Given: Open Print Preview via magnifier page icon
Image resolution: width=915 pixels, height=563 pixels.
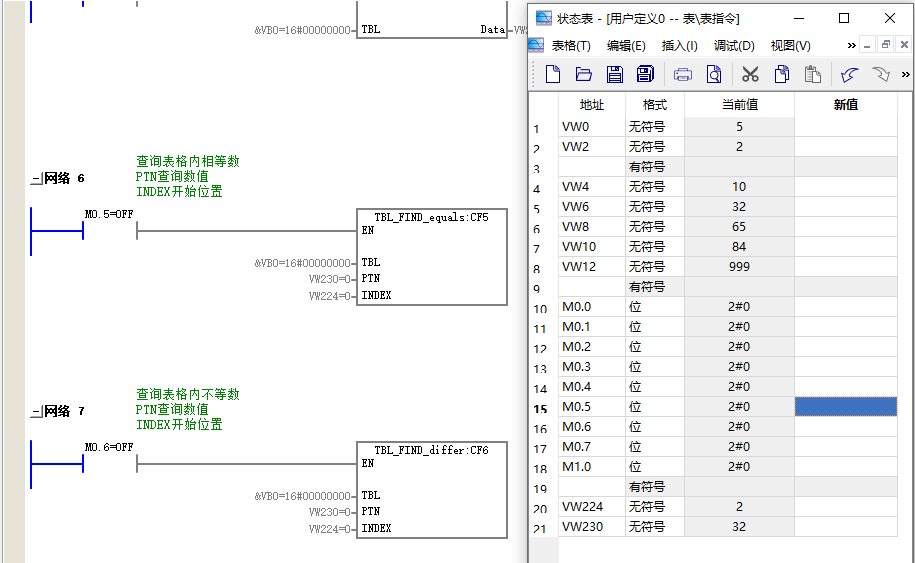Looking at the screenshot, I should (x=714, y=75).
